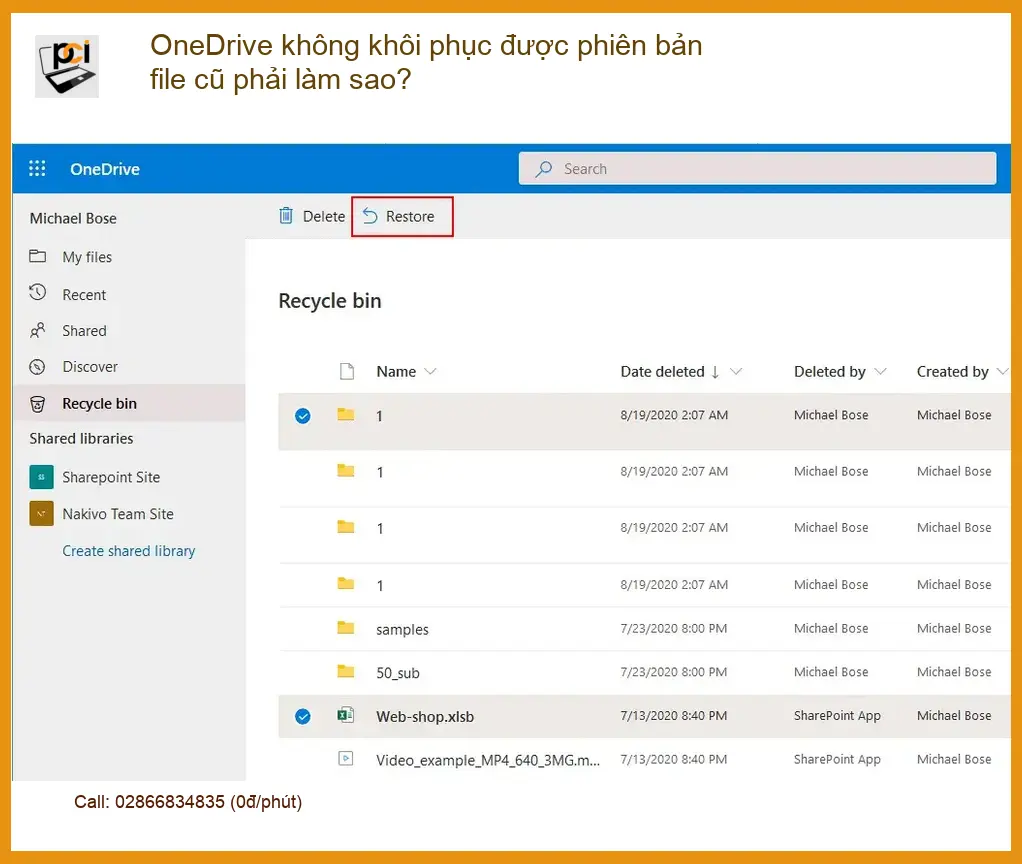The image size is (1022, 864).
Task: Open Sharepoint Site shared library
Action: point(111,477)
